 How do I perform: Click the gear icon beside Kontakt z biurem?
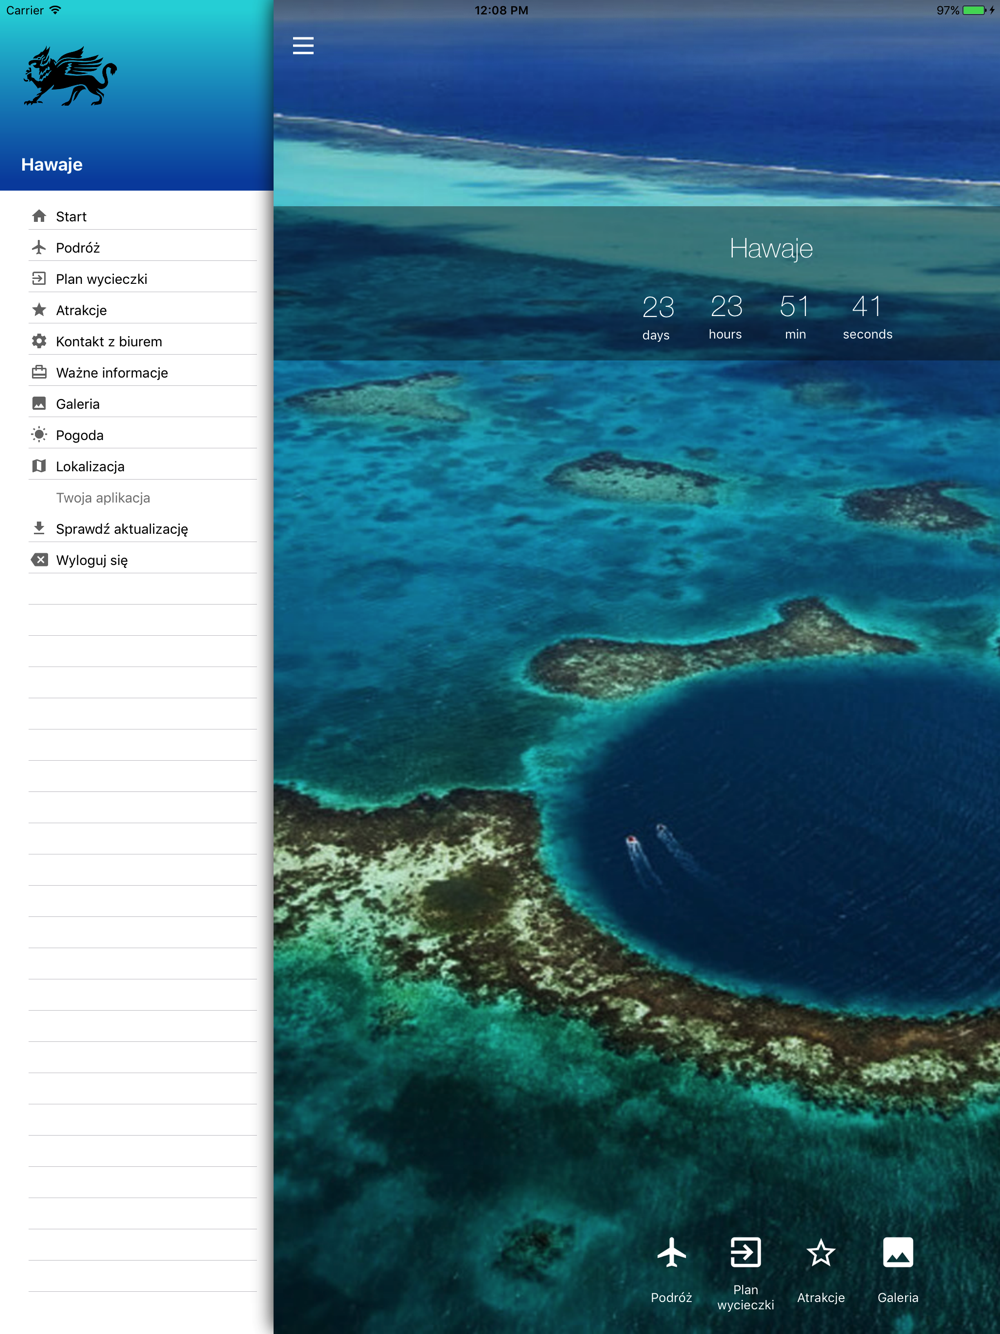pos(39,341)
